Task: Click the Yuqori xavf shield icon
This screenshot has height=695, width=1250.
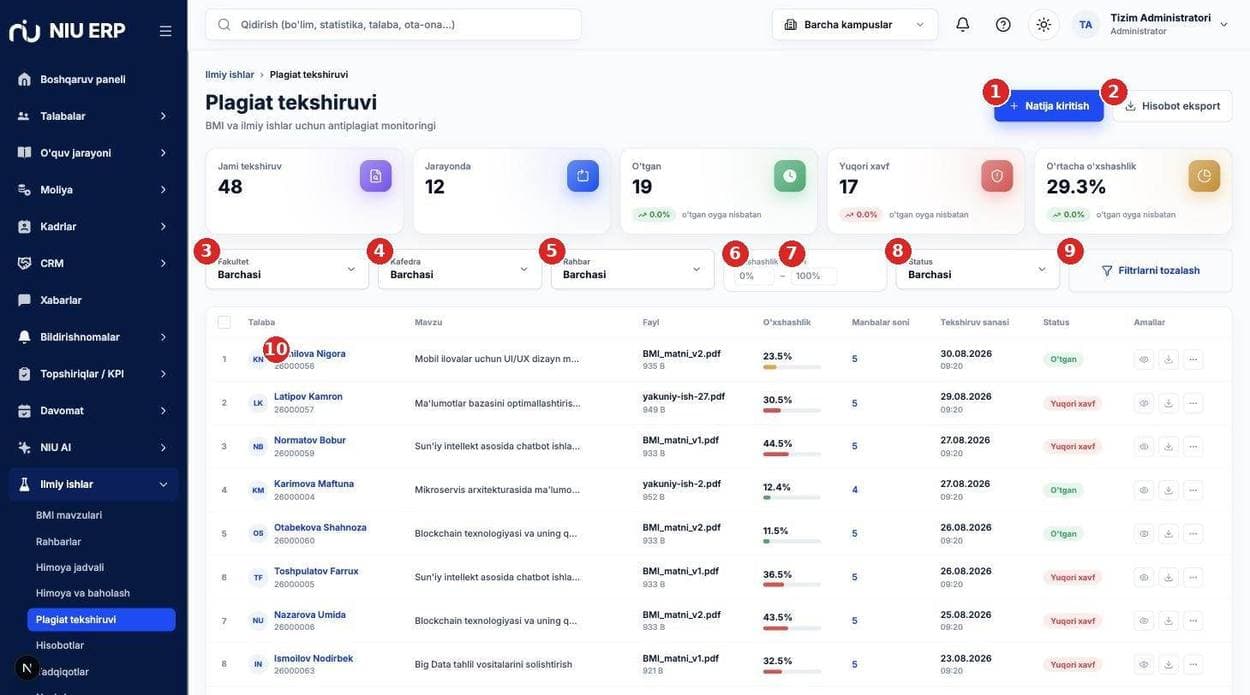Action: pos(997,176)
